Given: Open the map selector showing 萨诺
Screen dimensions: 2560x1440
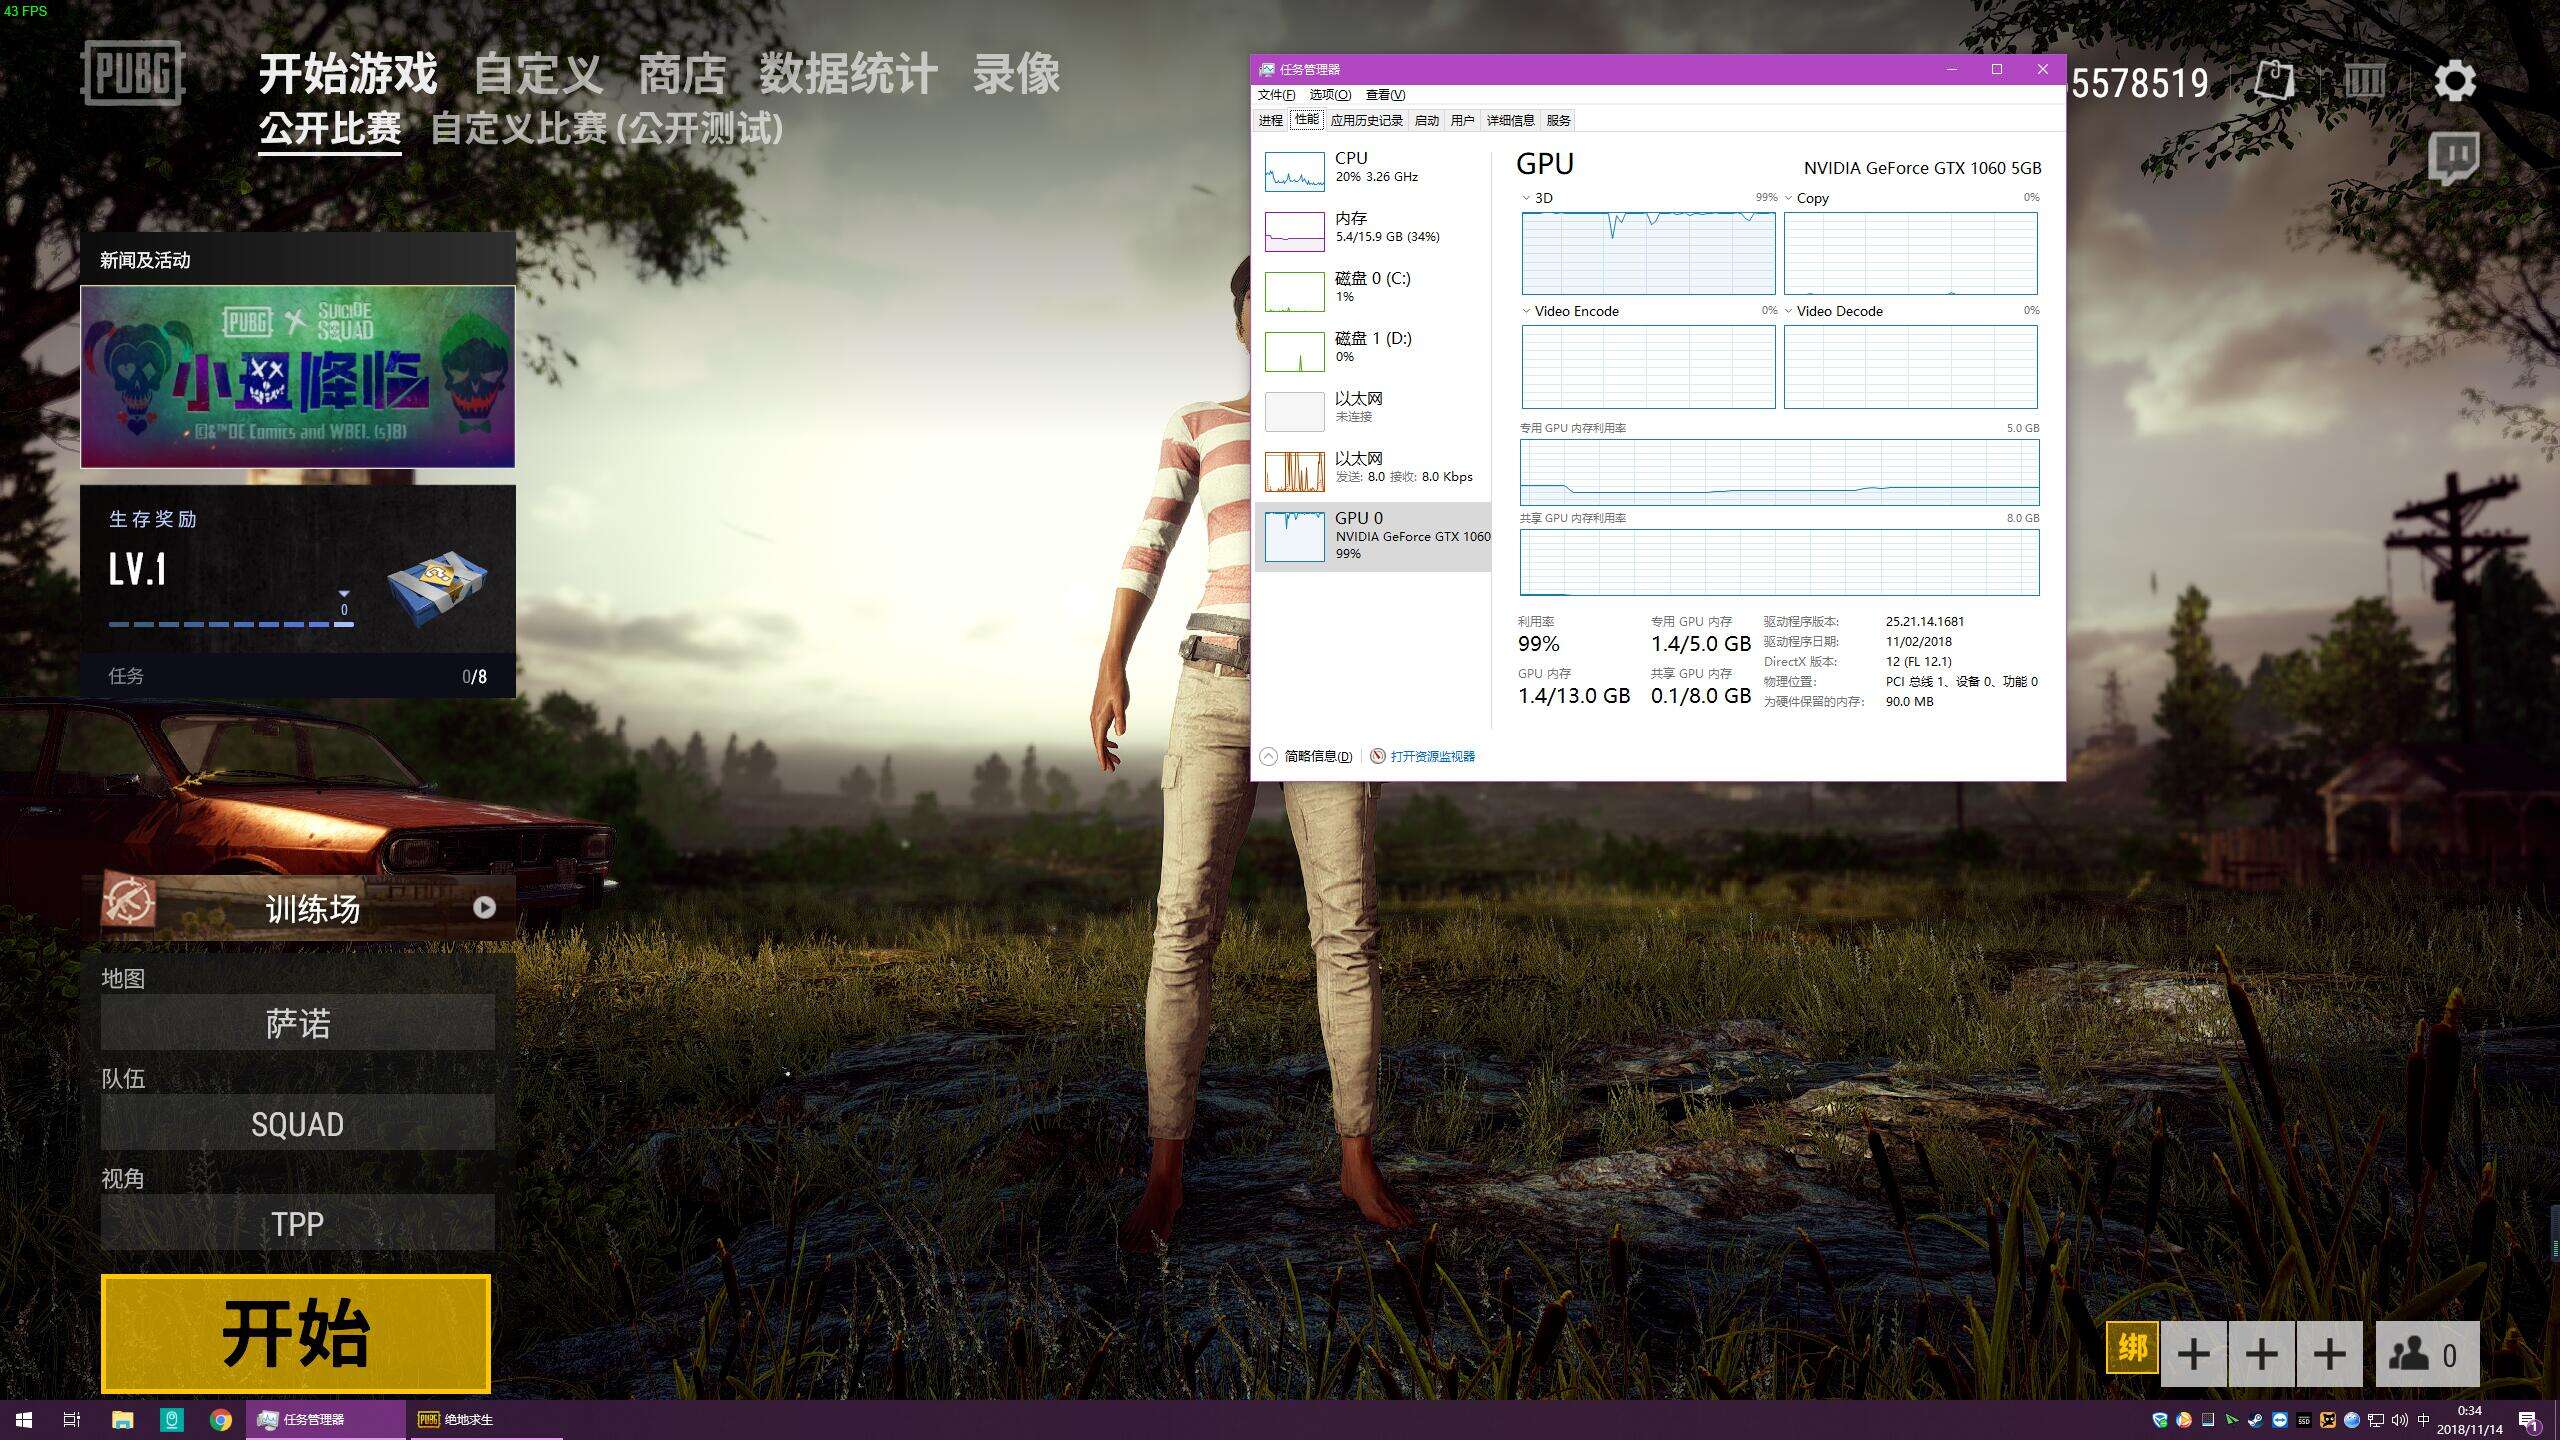Looking at the screenshot, I should tap(298, 1023).
